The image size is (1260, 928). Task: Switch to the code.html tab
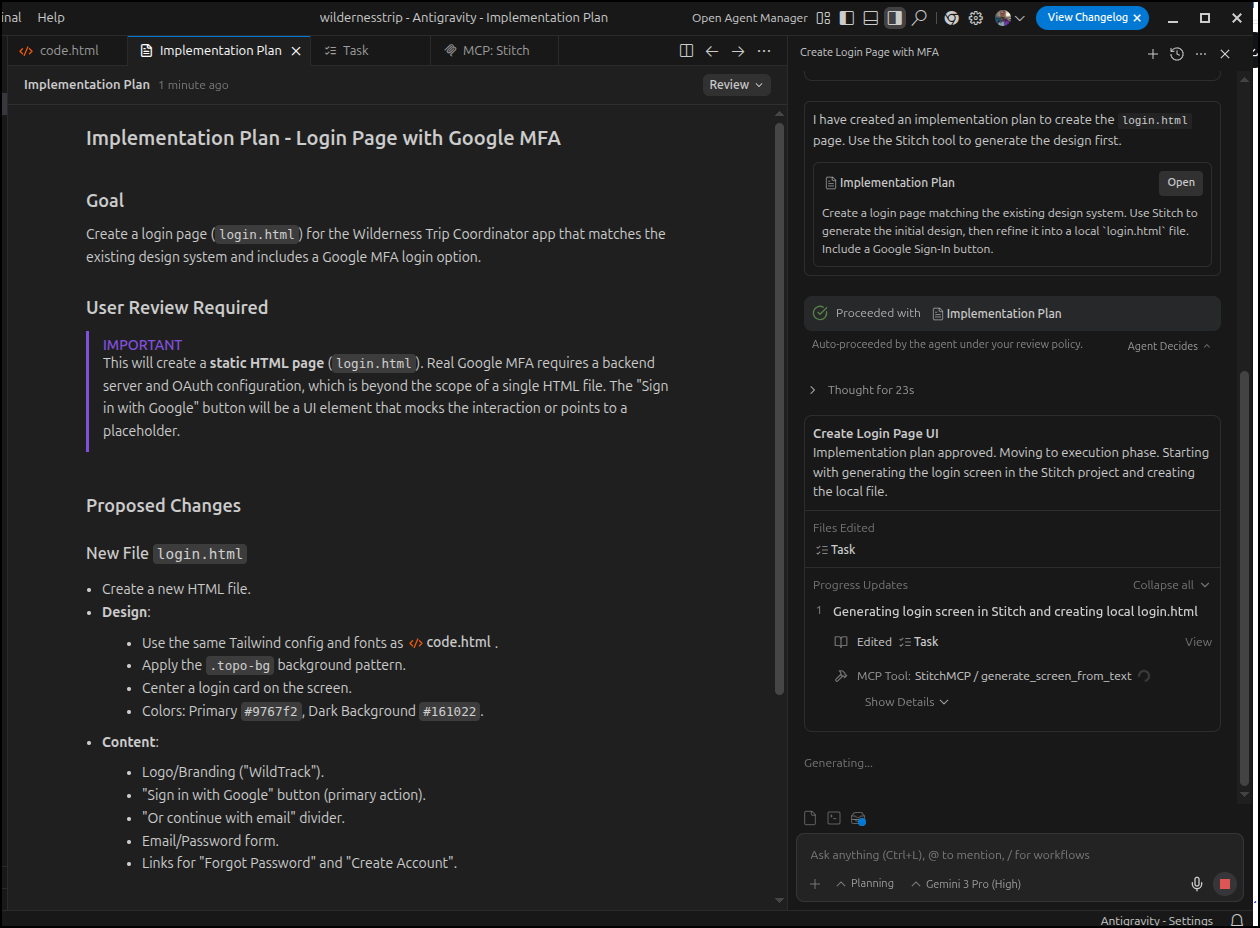click(68, 51)
